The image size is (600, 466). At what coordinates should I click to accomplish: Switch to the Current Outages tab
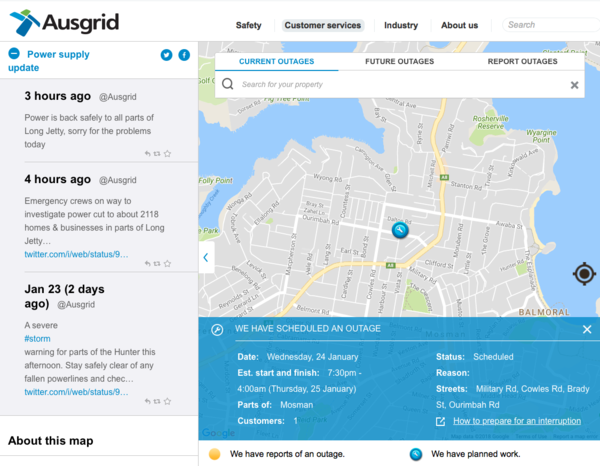pos(276,61)
